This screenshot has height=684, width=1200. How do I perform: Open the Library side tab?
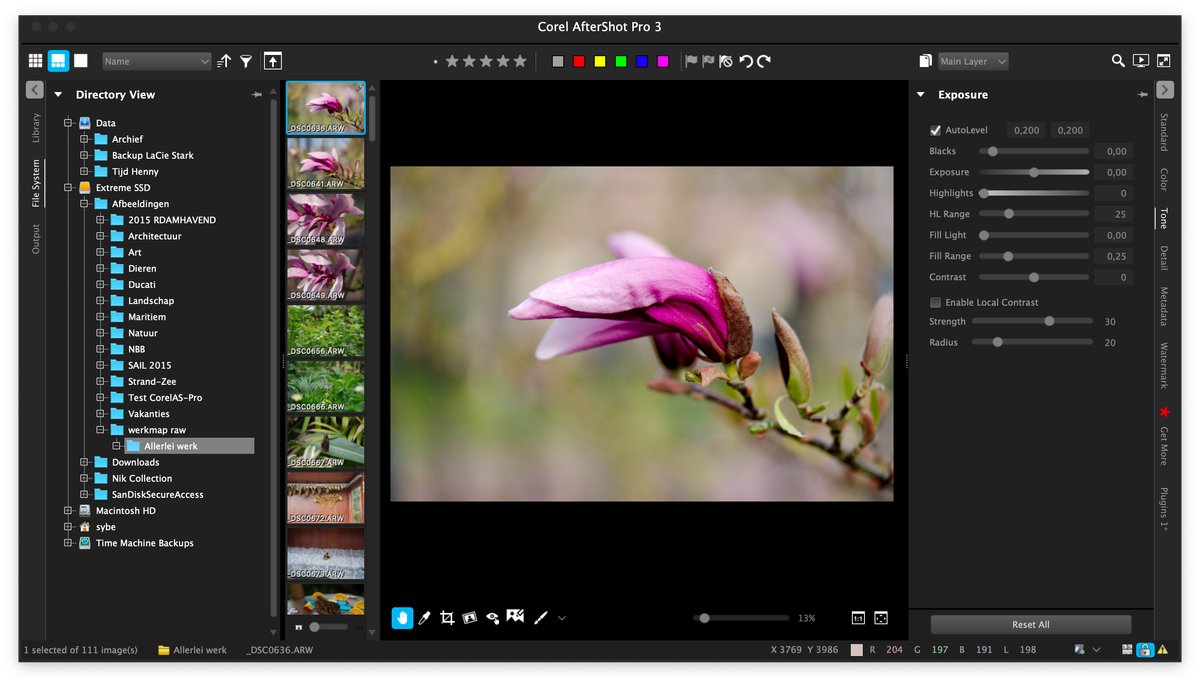[36, 127]
